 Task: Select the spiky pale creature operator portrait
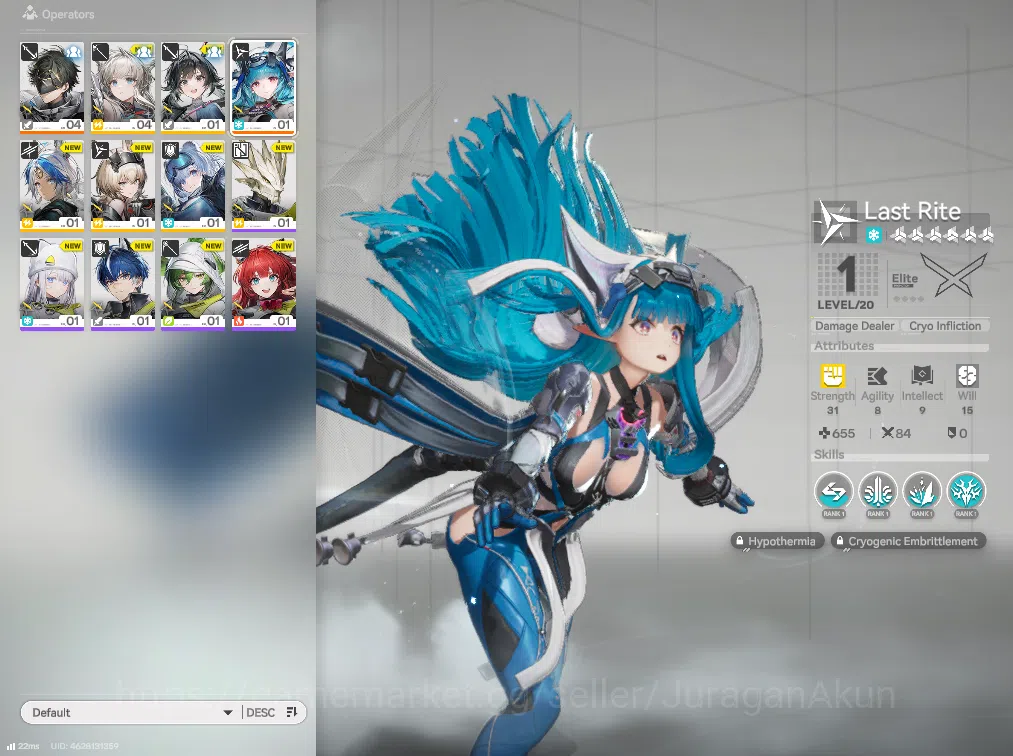263,185
